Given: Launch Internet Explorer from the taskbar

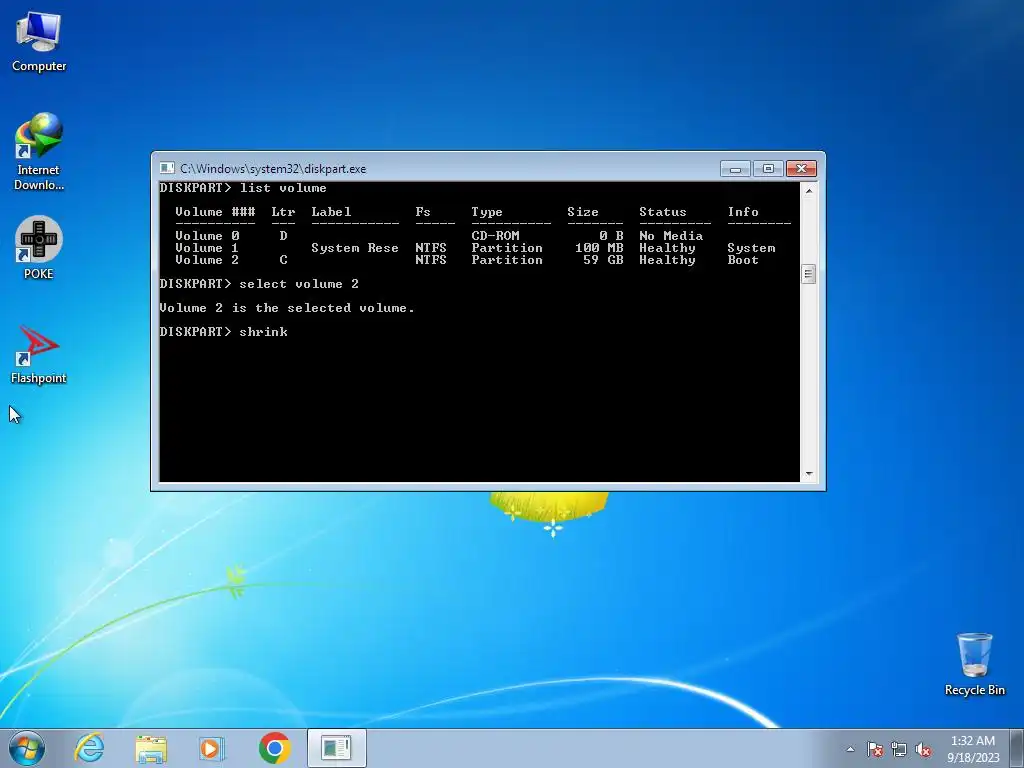Looking at the screenshot, I should click(89, 748).
